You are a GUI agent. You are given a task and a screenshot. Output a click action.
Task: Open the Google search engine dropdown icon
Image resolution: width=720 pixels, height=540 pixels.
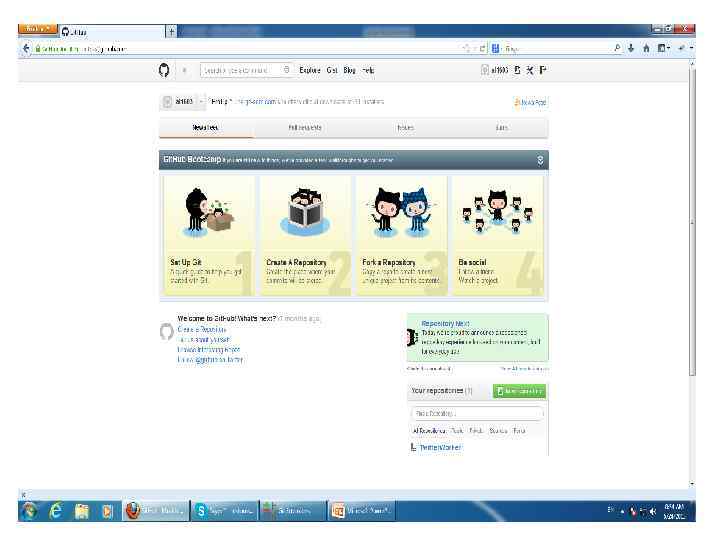[496, 48]
